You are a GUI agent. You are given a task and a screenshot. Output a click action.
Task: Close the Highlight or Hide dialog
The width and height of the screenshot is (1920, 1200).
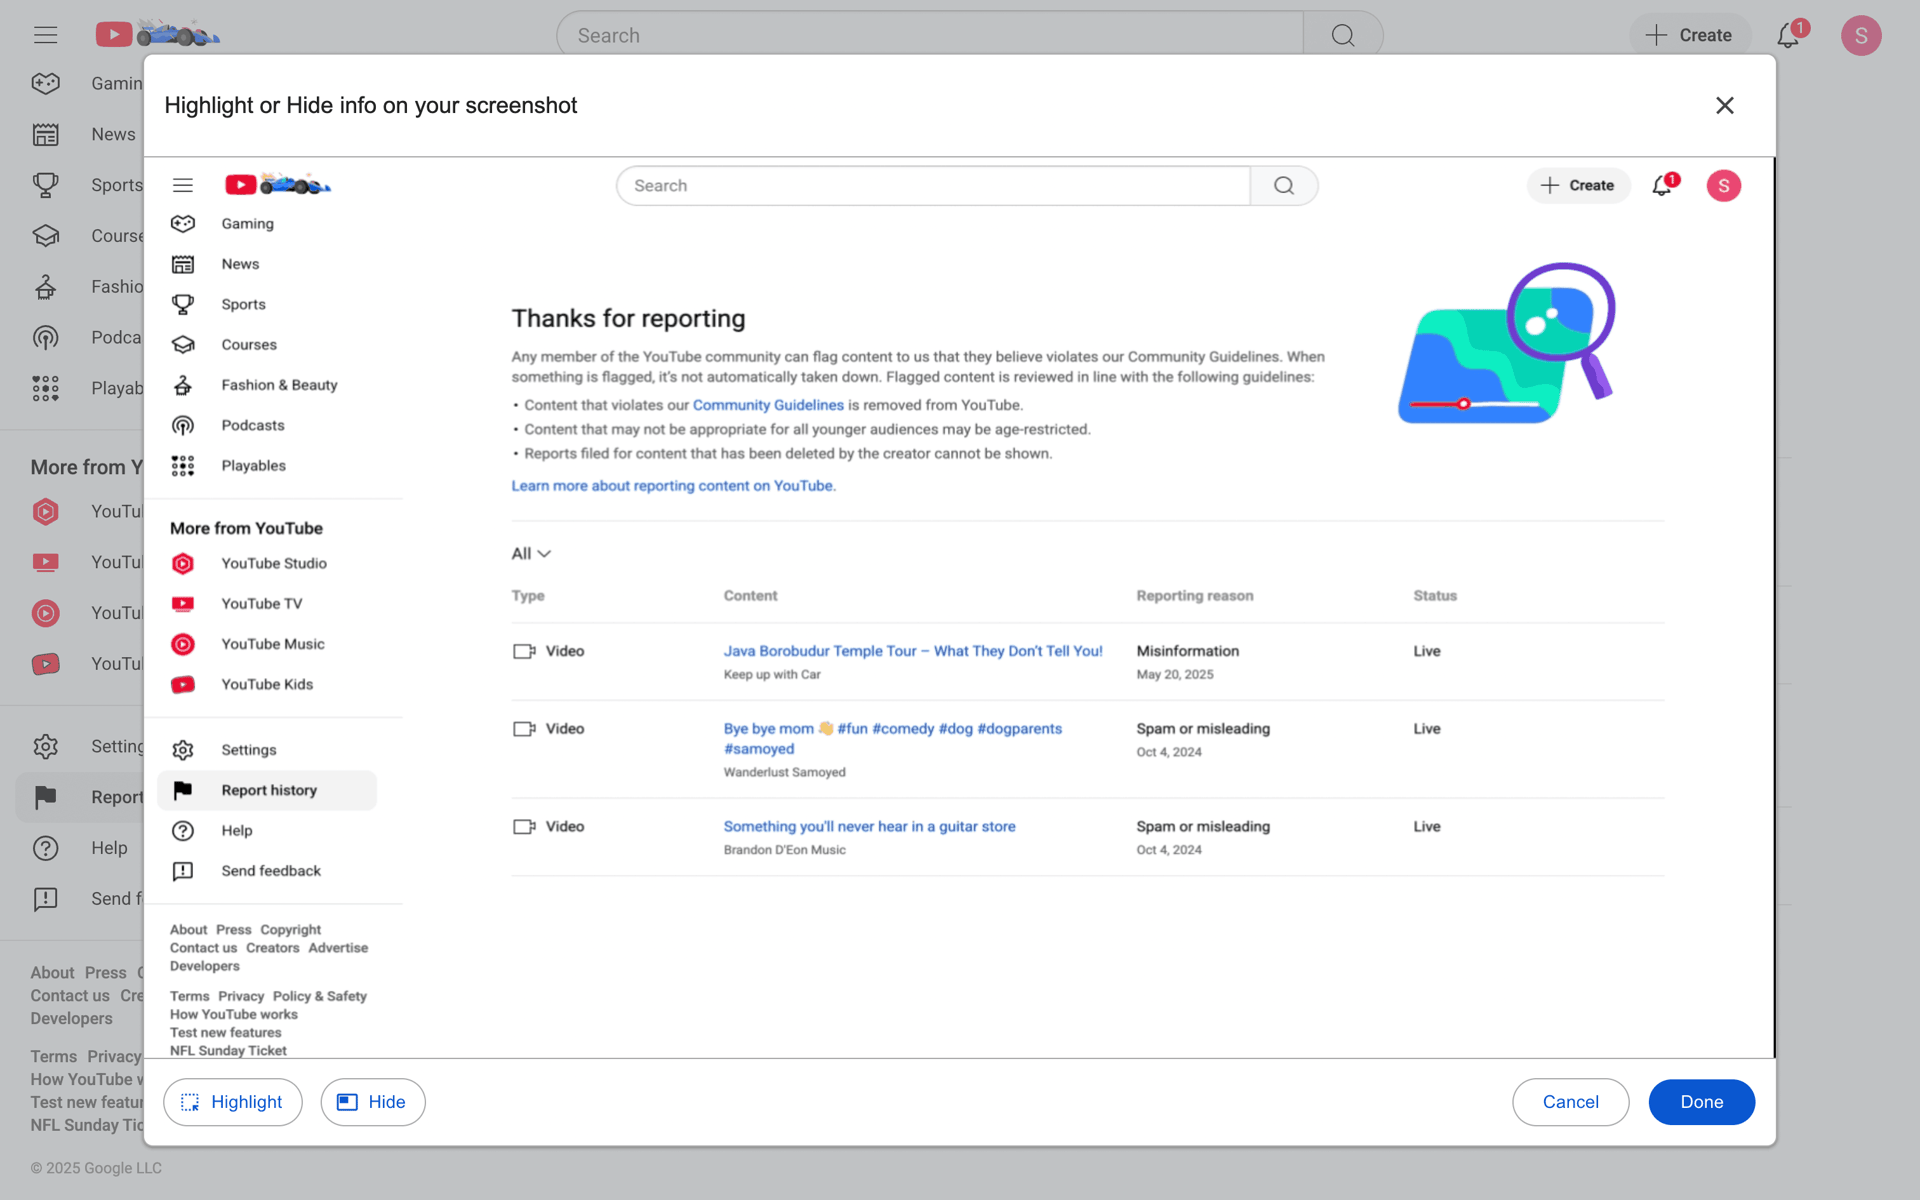pos(1724,106)
